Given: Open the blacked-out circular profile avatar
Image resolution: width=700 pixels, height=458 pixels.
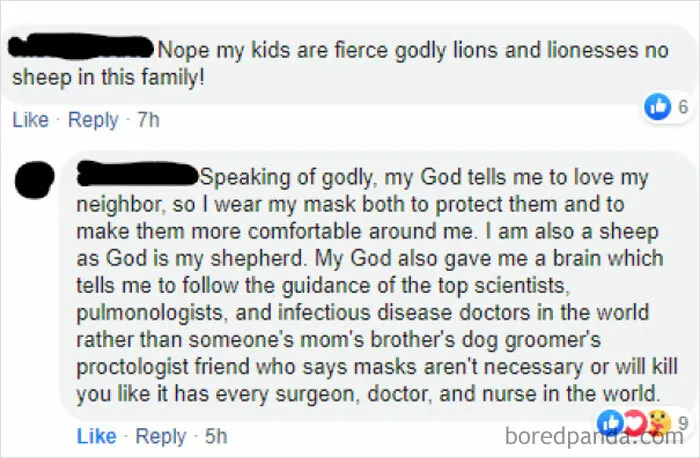Looking at the screenshot, I should [34, 179].
